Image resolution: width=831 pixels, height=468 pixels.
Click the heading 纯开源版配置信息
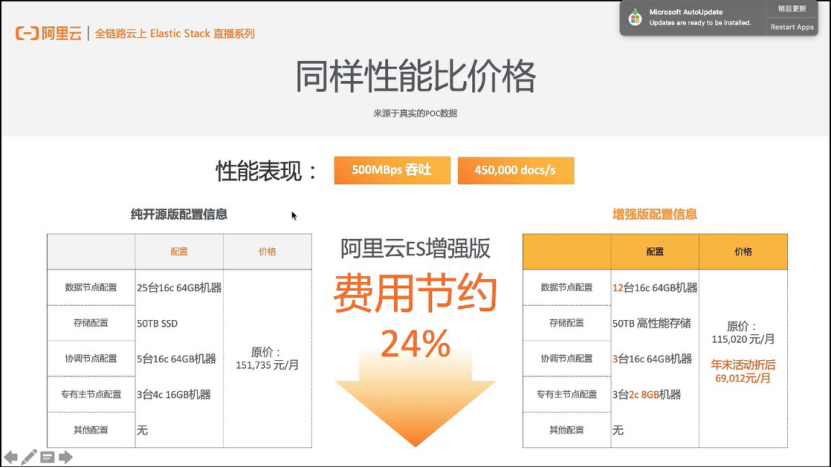pos(179,214)
